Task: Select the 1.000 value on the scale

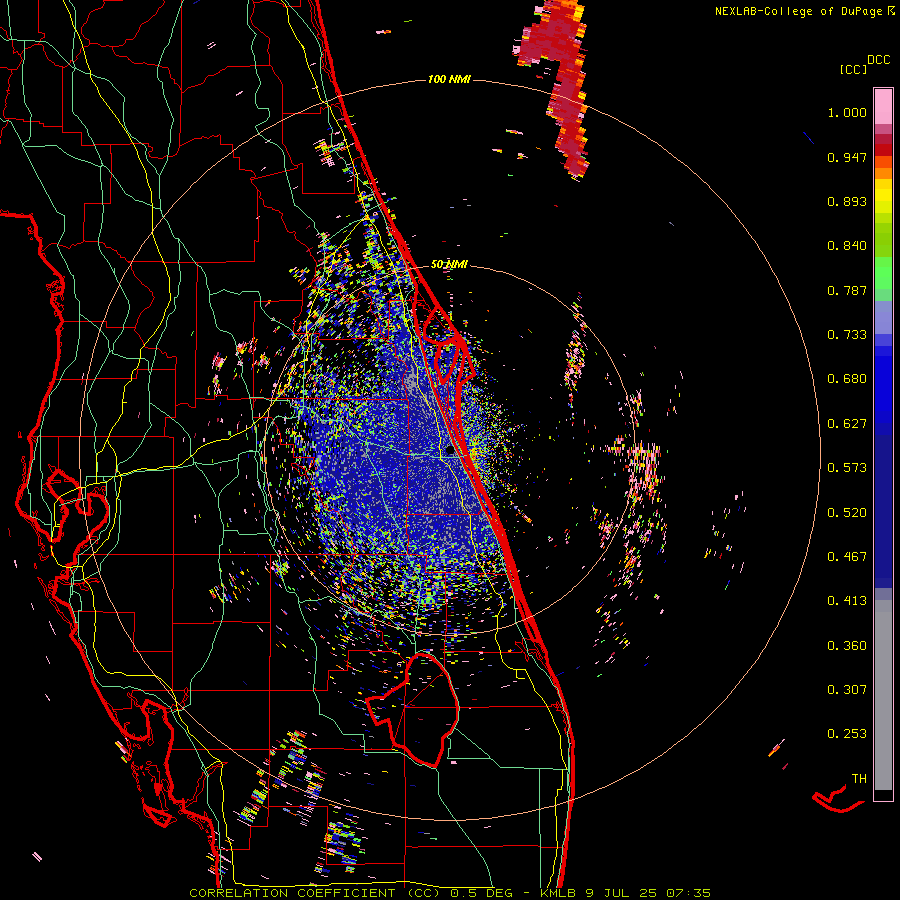Action: coord(847,112)
